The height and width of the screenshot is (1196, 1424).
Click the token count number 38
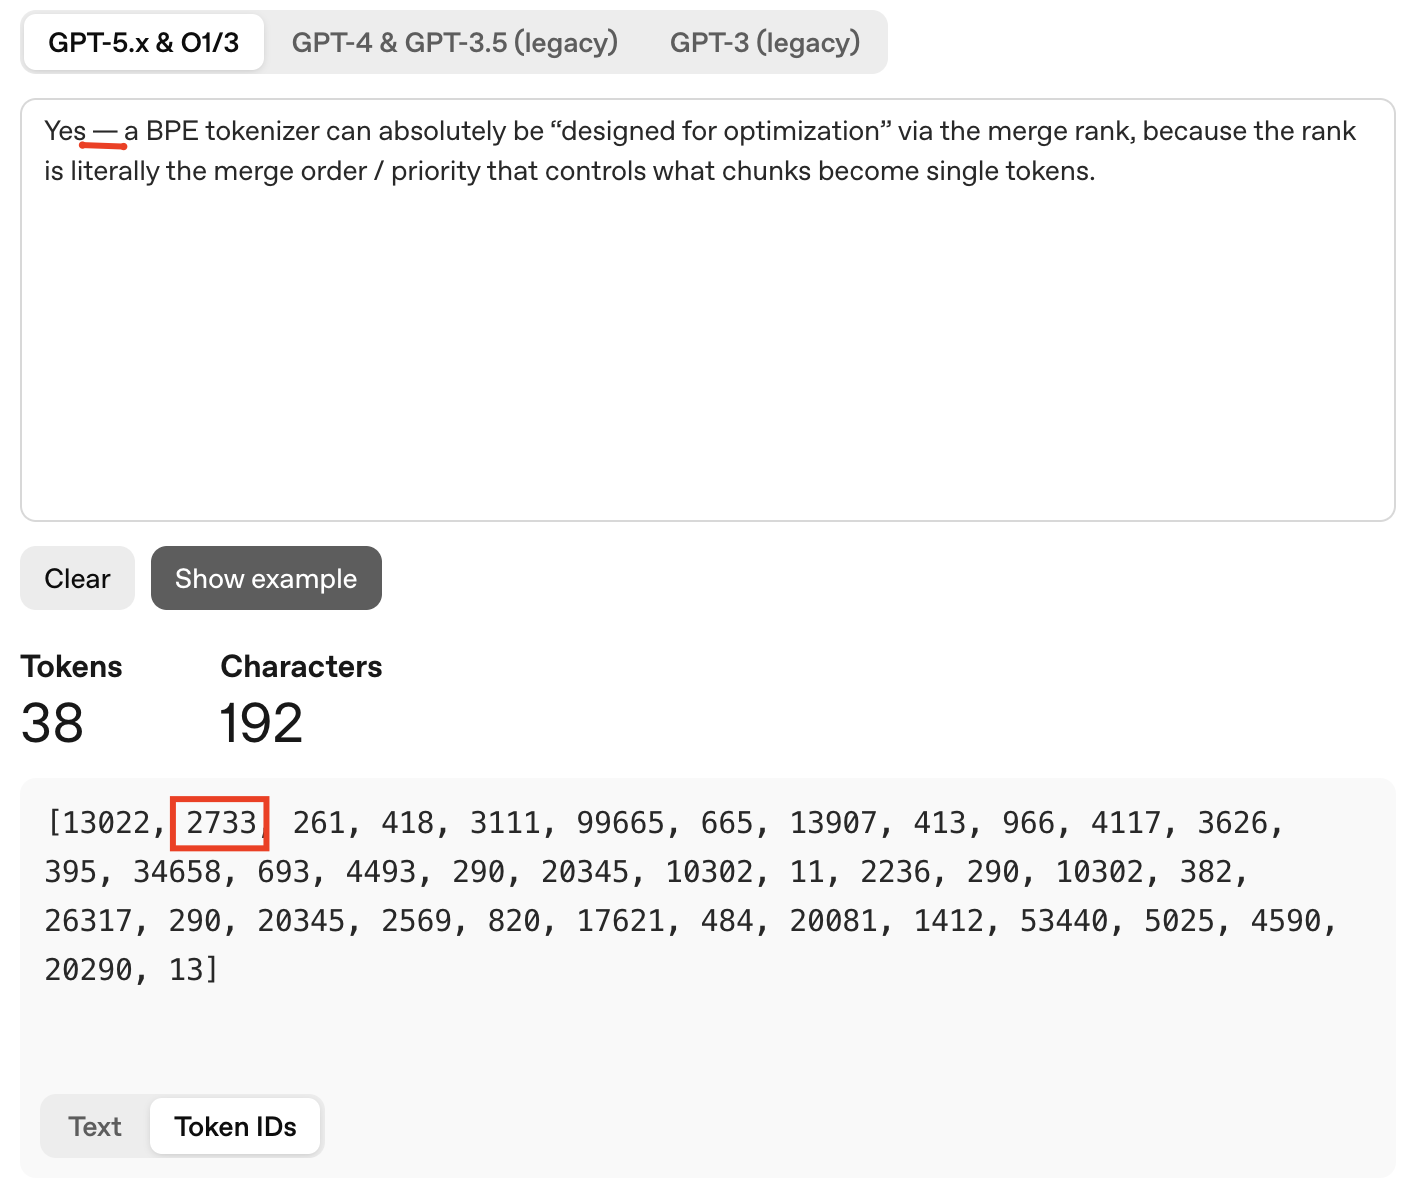point(52,723)
